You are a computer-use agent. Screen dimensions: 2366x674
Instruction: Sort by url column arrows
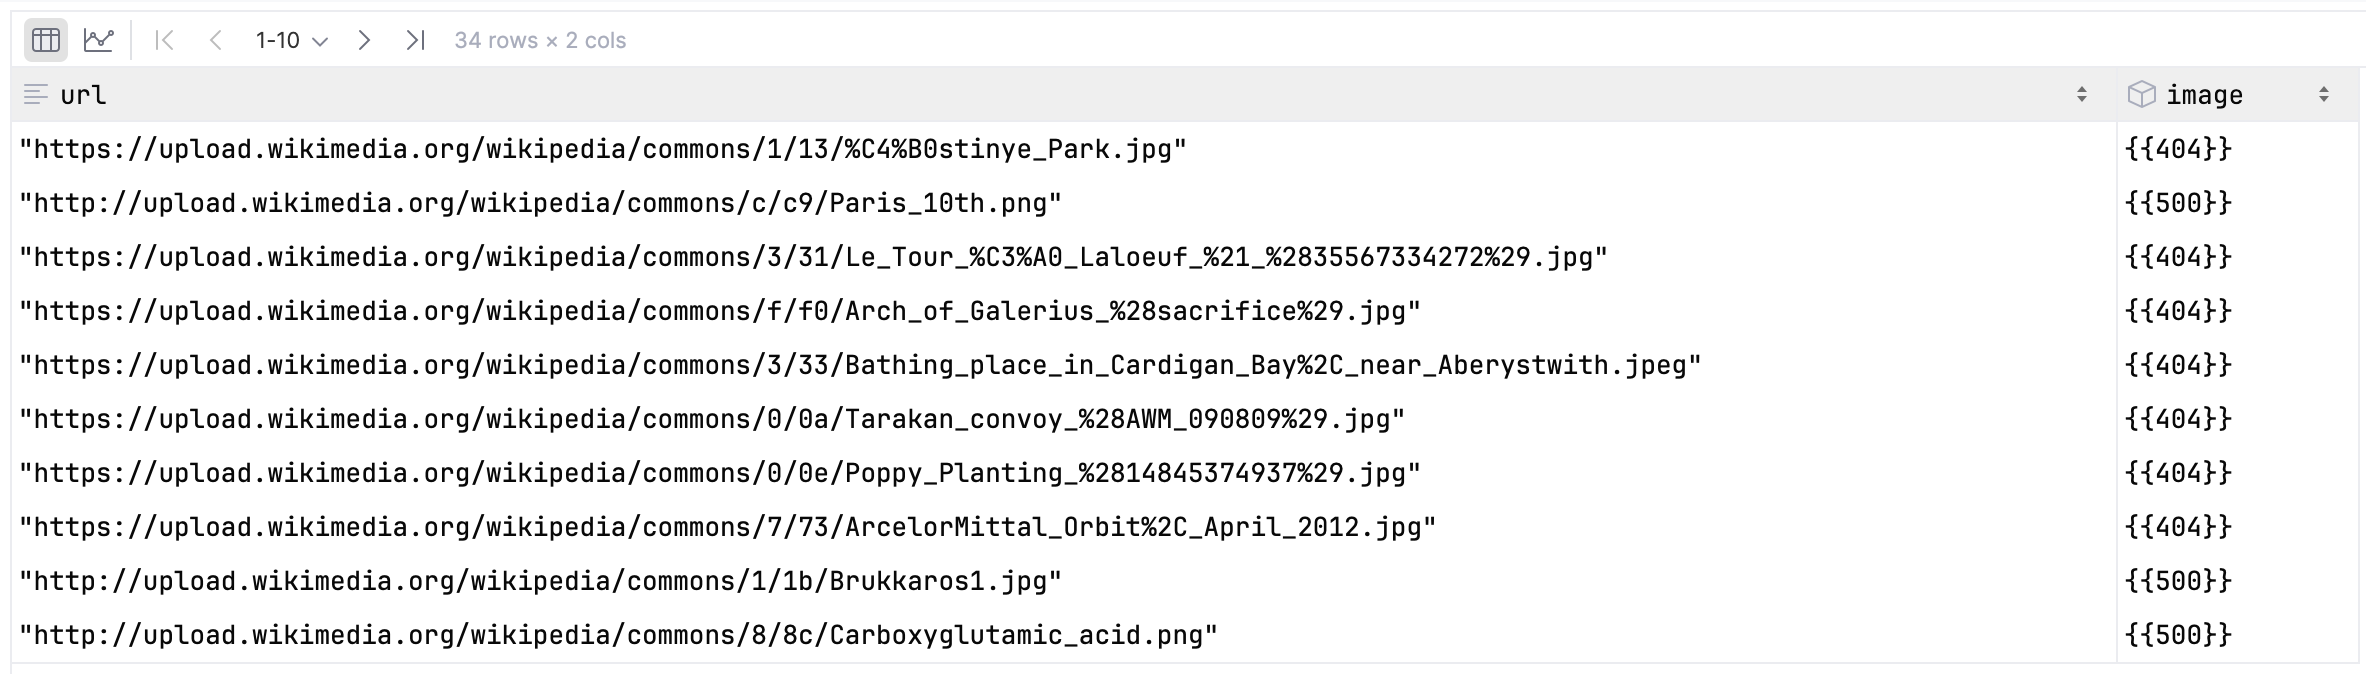point(2081,95)
